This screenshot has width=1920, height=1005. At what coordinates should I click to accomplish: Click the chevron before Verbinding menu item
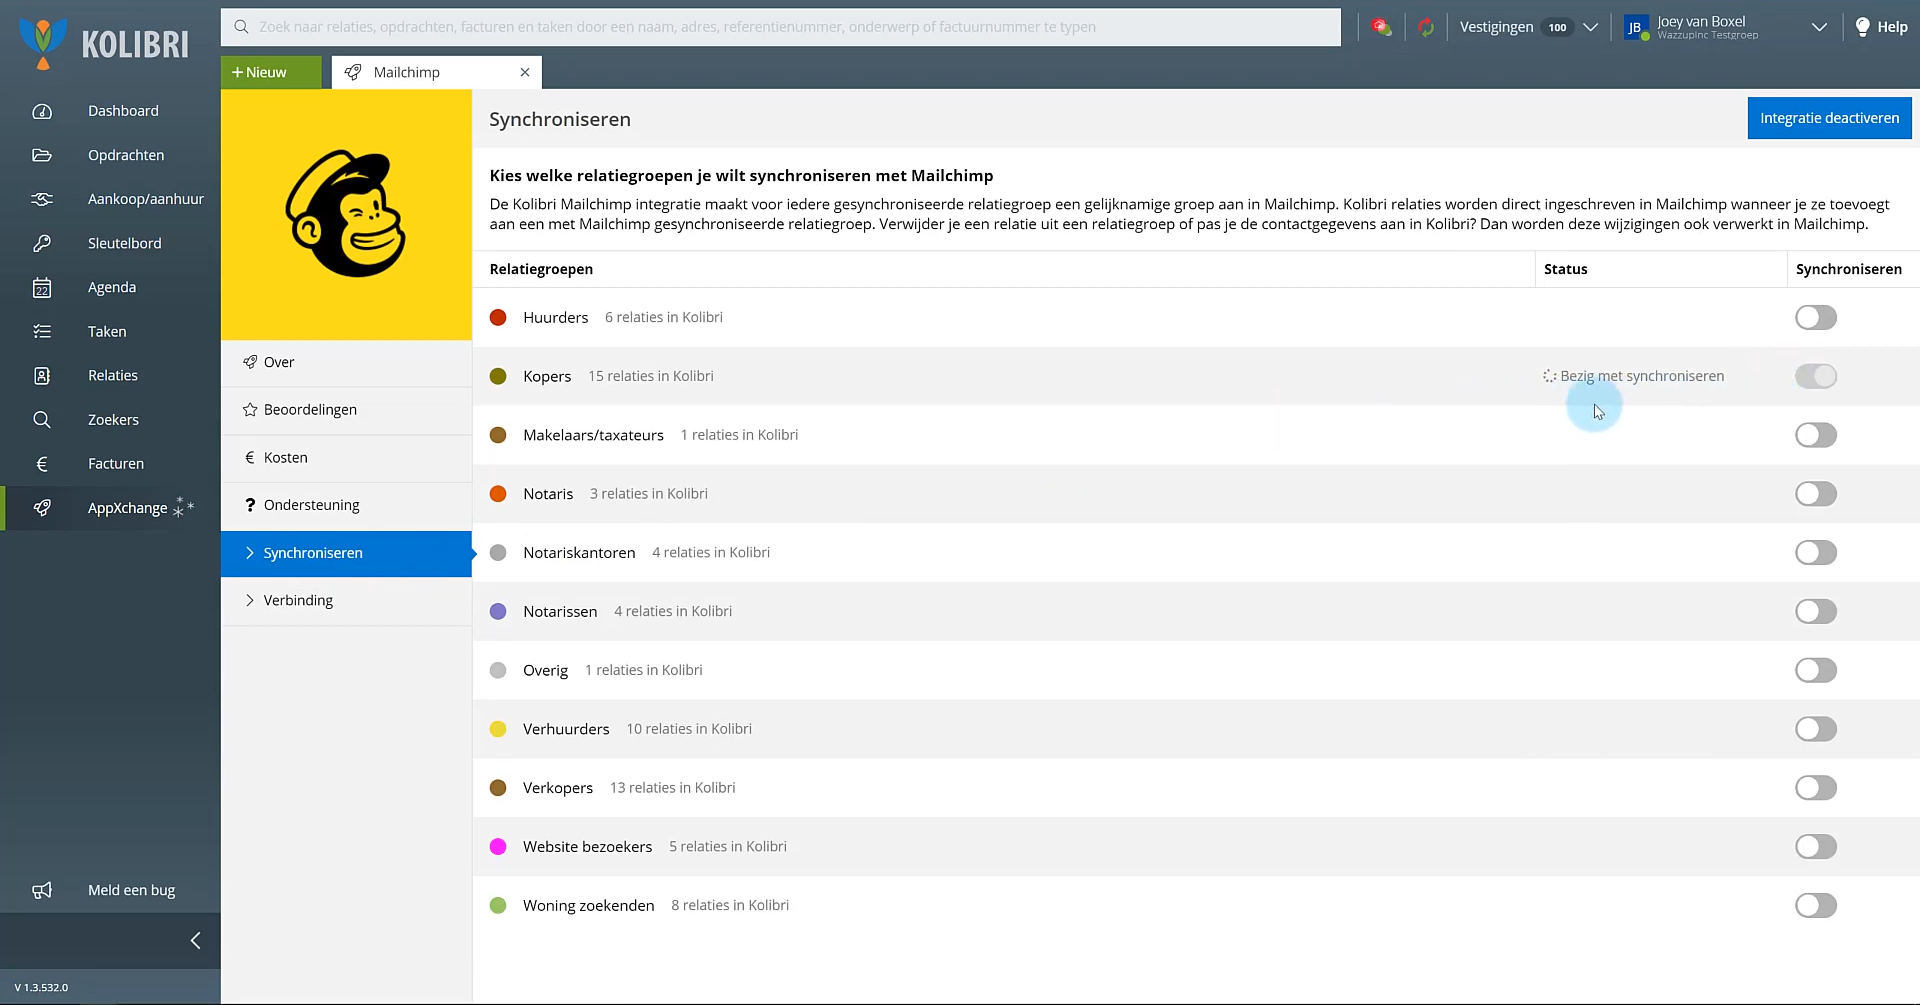[x=249, y=600]
